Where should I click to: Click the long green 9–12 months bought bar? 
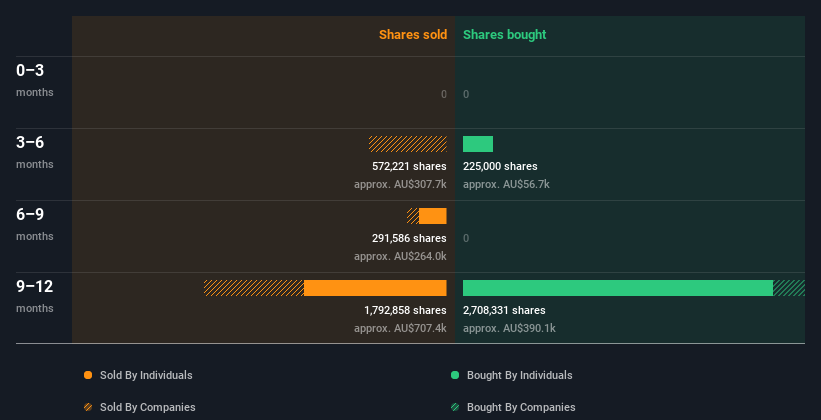tap(618, 288)
